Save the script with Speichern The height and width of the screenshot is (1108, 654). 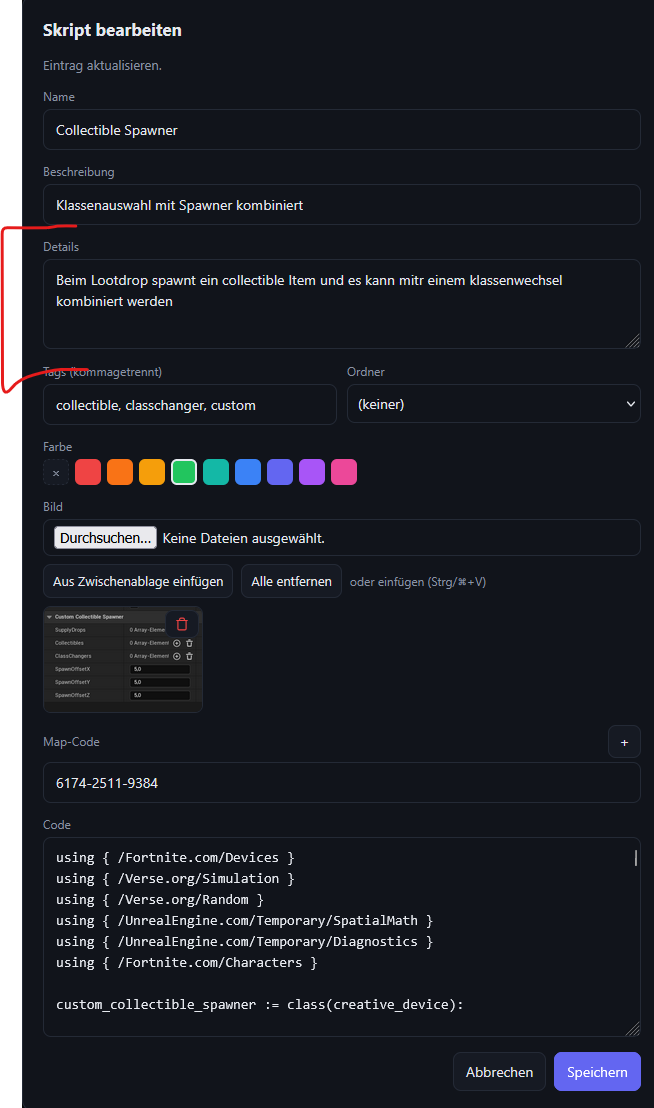point(597,1072)
